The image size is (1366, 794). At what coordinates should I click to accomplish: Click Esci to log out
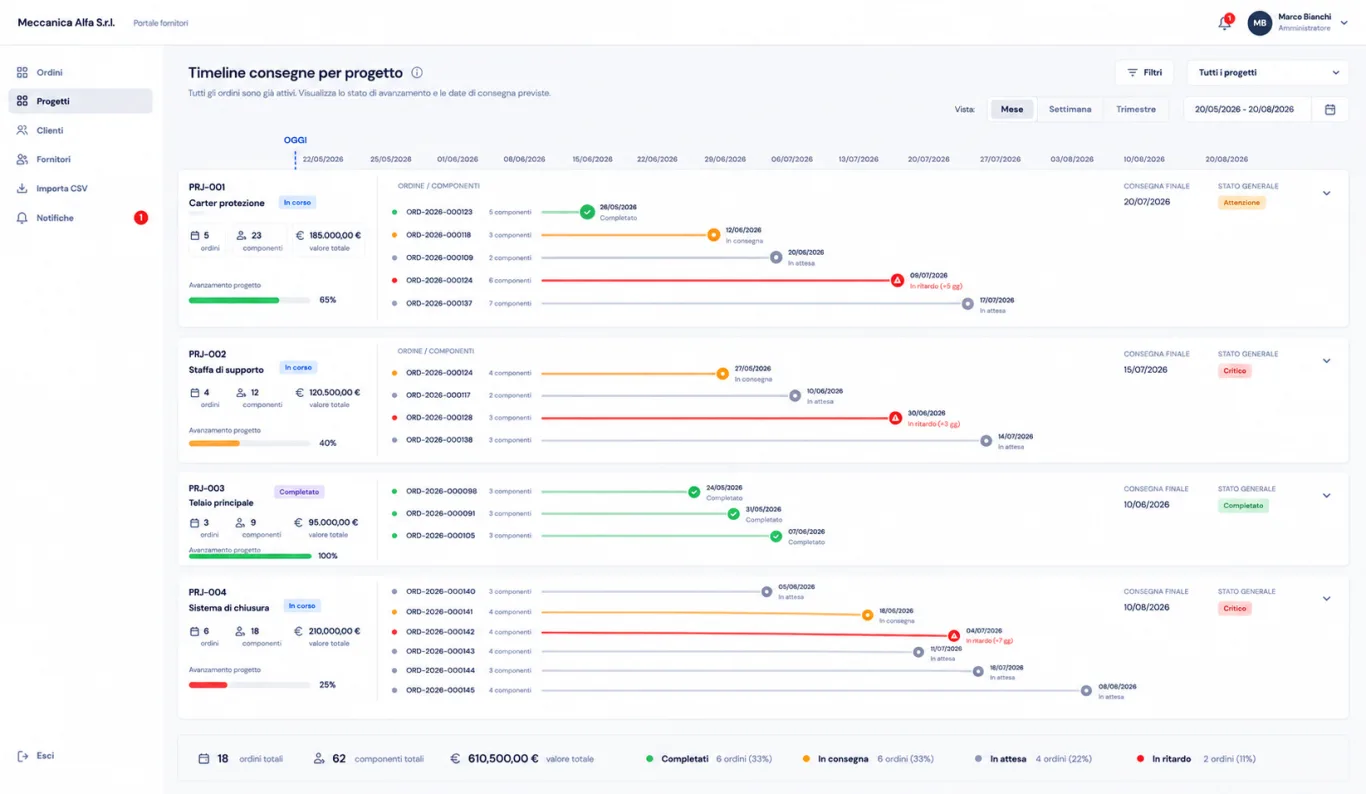coord(36,756)
